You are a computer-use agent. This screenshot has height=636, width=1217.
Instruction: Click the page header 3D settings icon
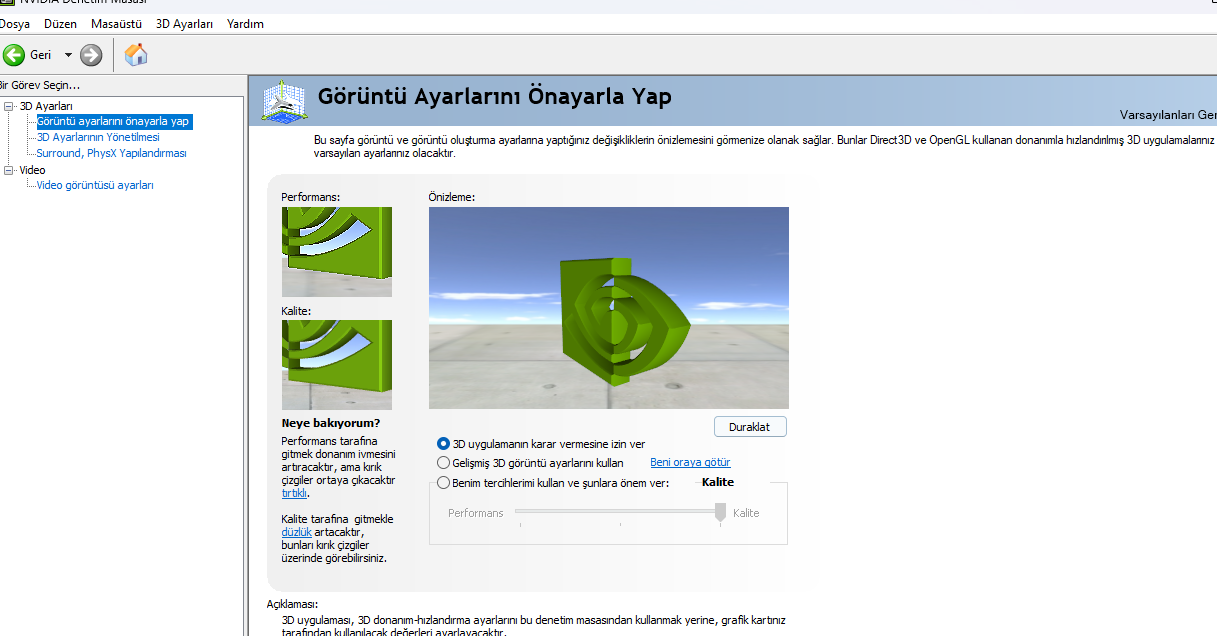tap(283, 100)
